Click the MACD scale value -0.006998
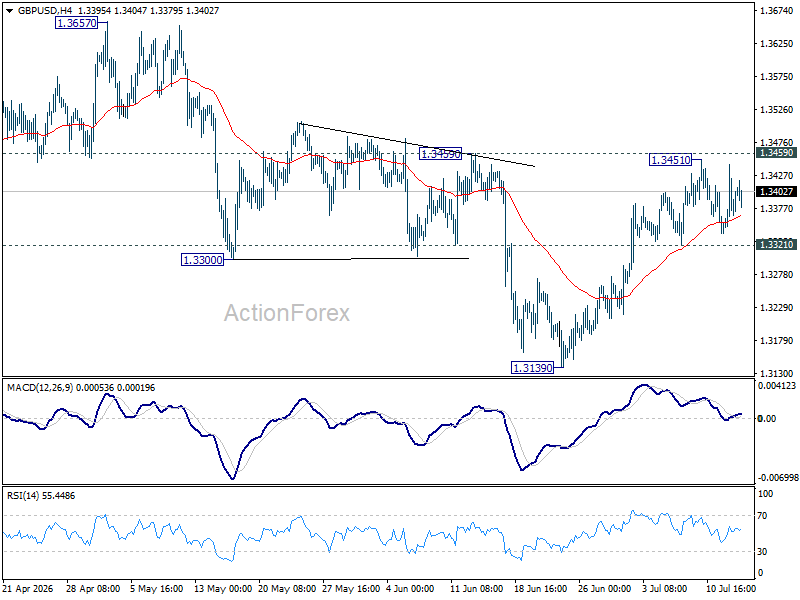800x600 pixels. click(x=778, y=478)
